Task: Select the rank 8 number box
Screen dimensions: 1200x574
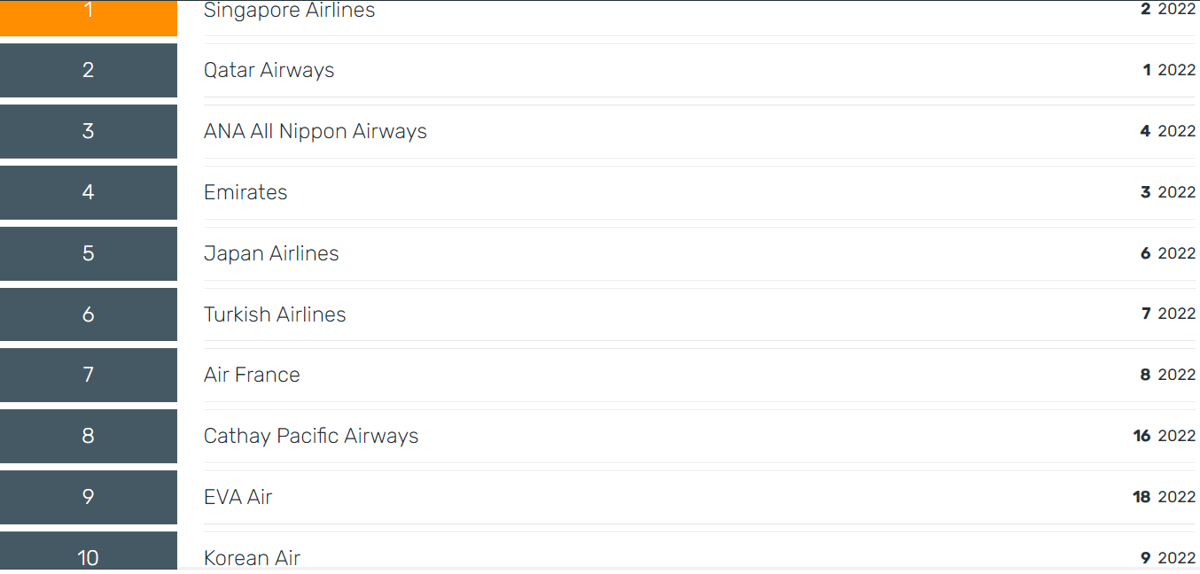Action: (88, 436)
